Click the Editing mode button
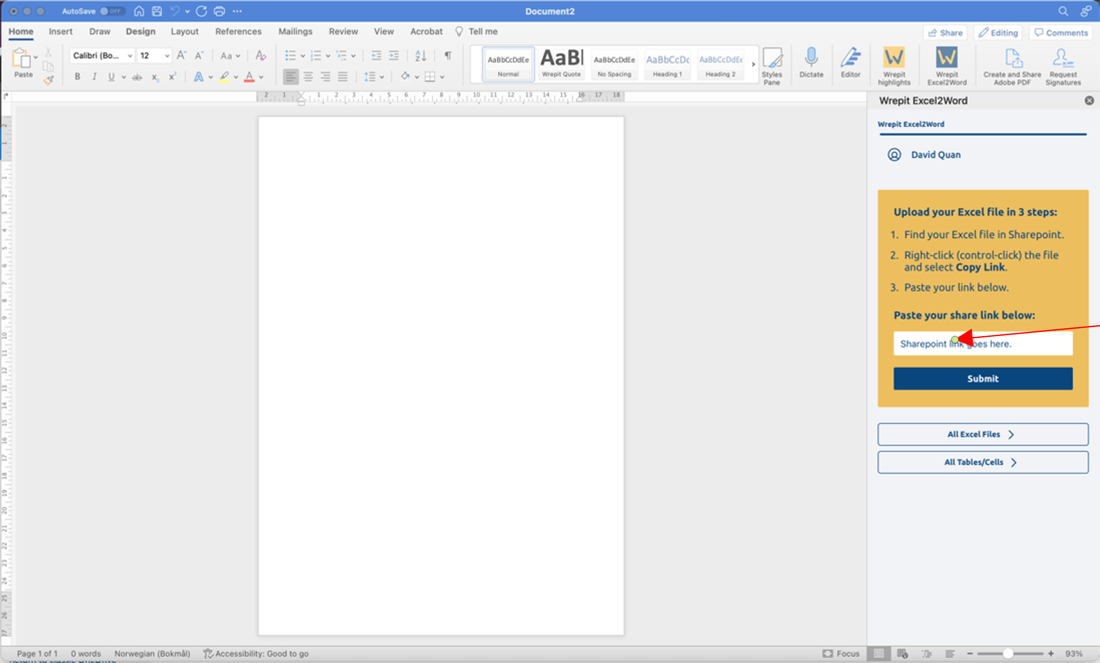Viewport: 1100px width, 663px height. 998,32
